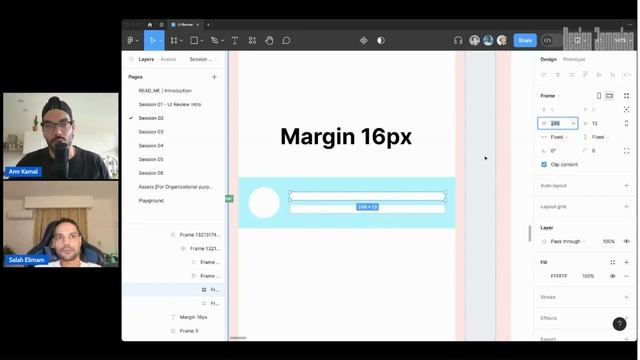Viewport: 640px width, 360px height.
Task: Toggle layer visibility eye in Layer section
Action: (626, 242)
